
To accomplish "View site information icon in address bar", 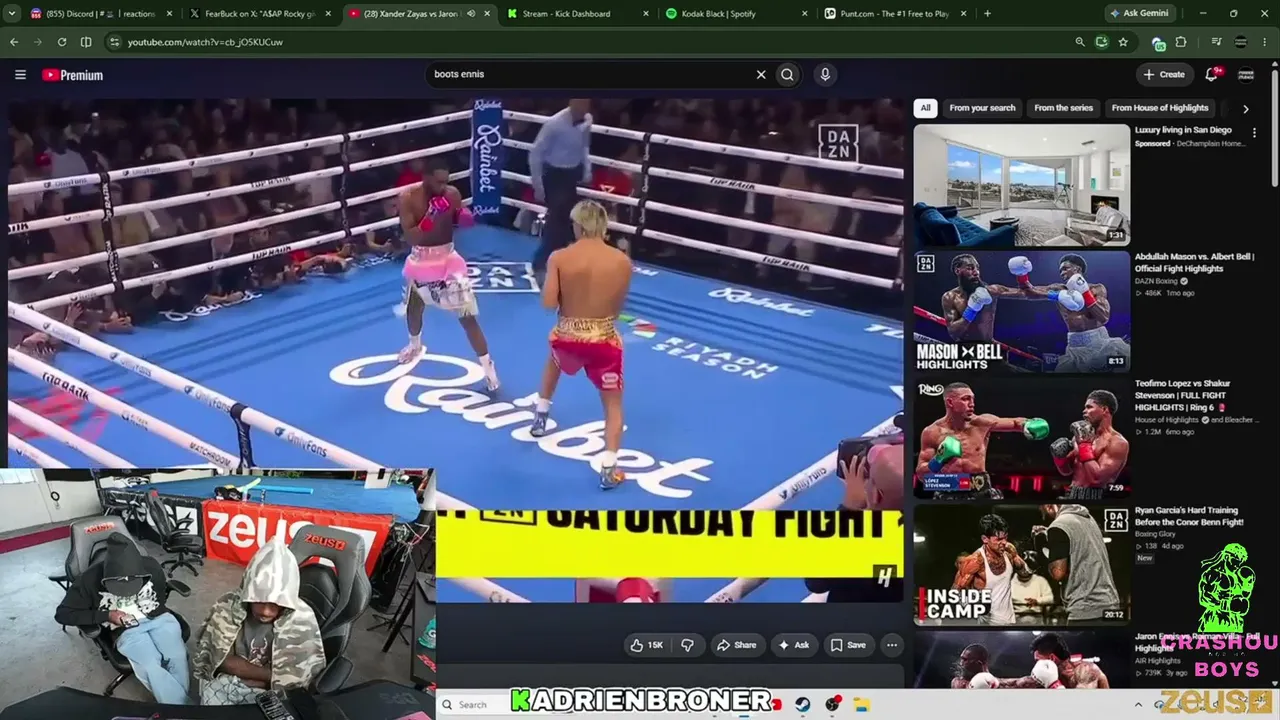I will tap(114, 42).
